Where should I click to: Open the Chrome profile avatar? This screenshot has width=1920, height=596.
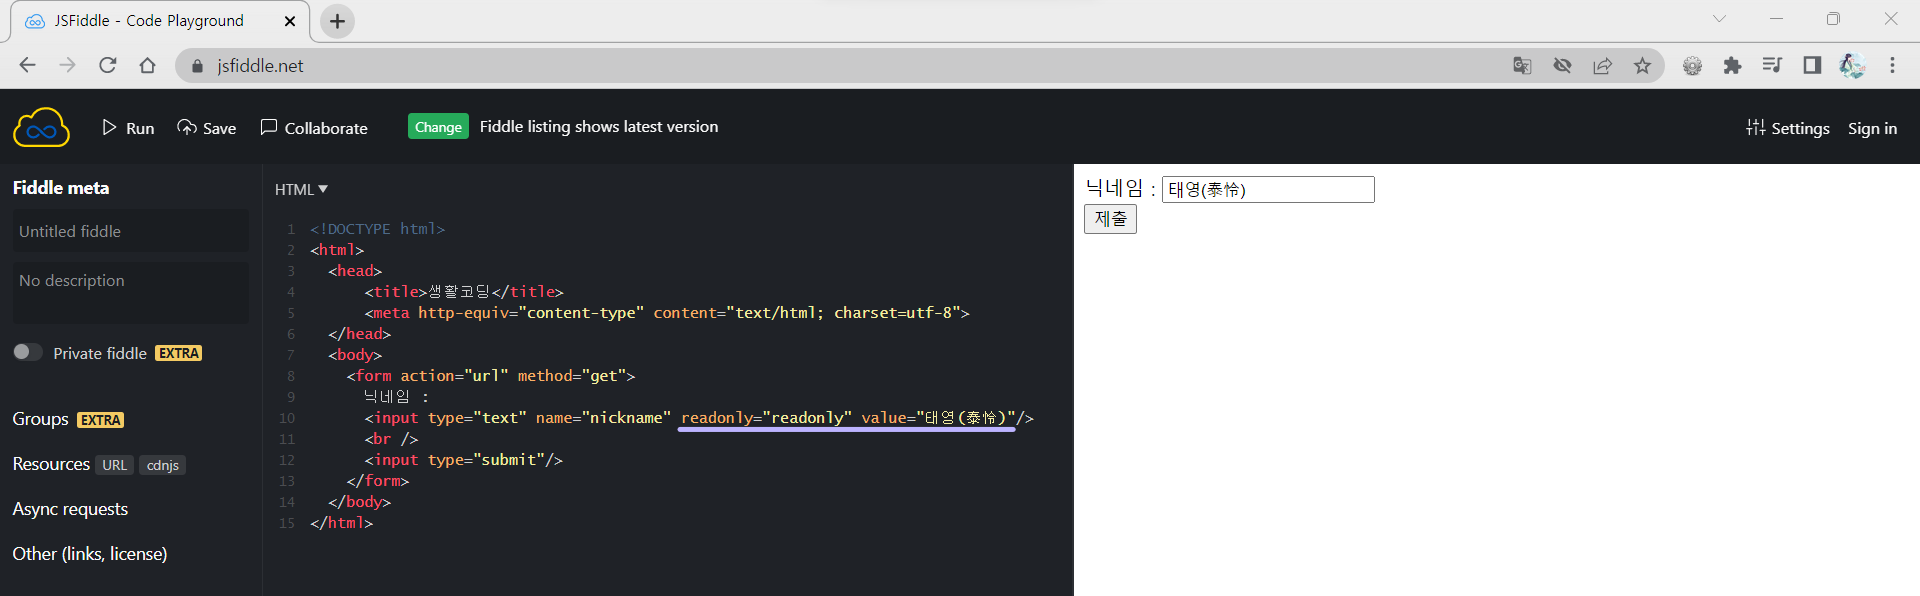click(1852, 65)
